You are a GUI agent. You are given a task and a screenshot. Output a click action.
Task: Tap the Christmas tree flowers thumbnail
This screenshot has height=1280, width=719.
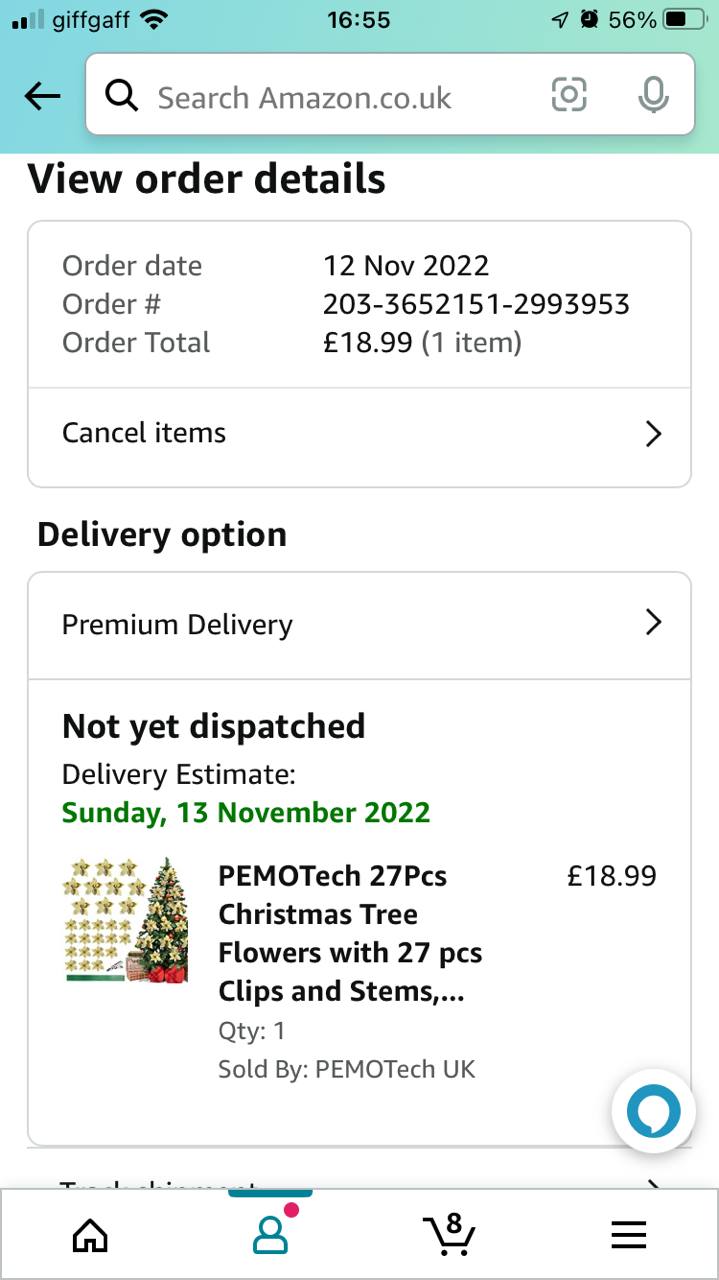click(x=125, y=919)
